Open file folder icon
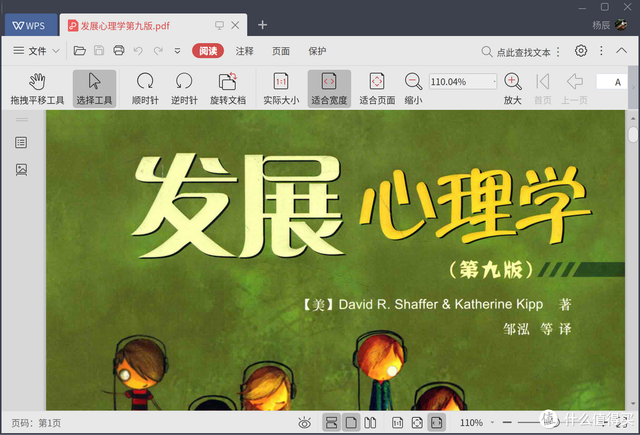 80,51
